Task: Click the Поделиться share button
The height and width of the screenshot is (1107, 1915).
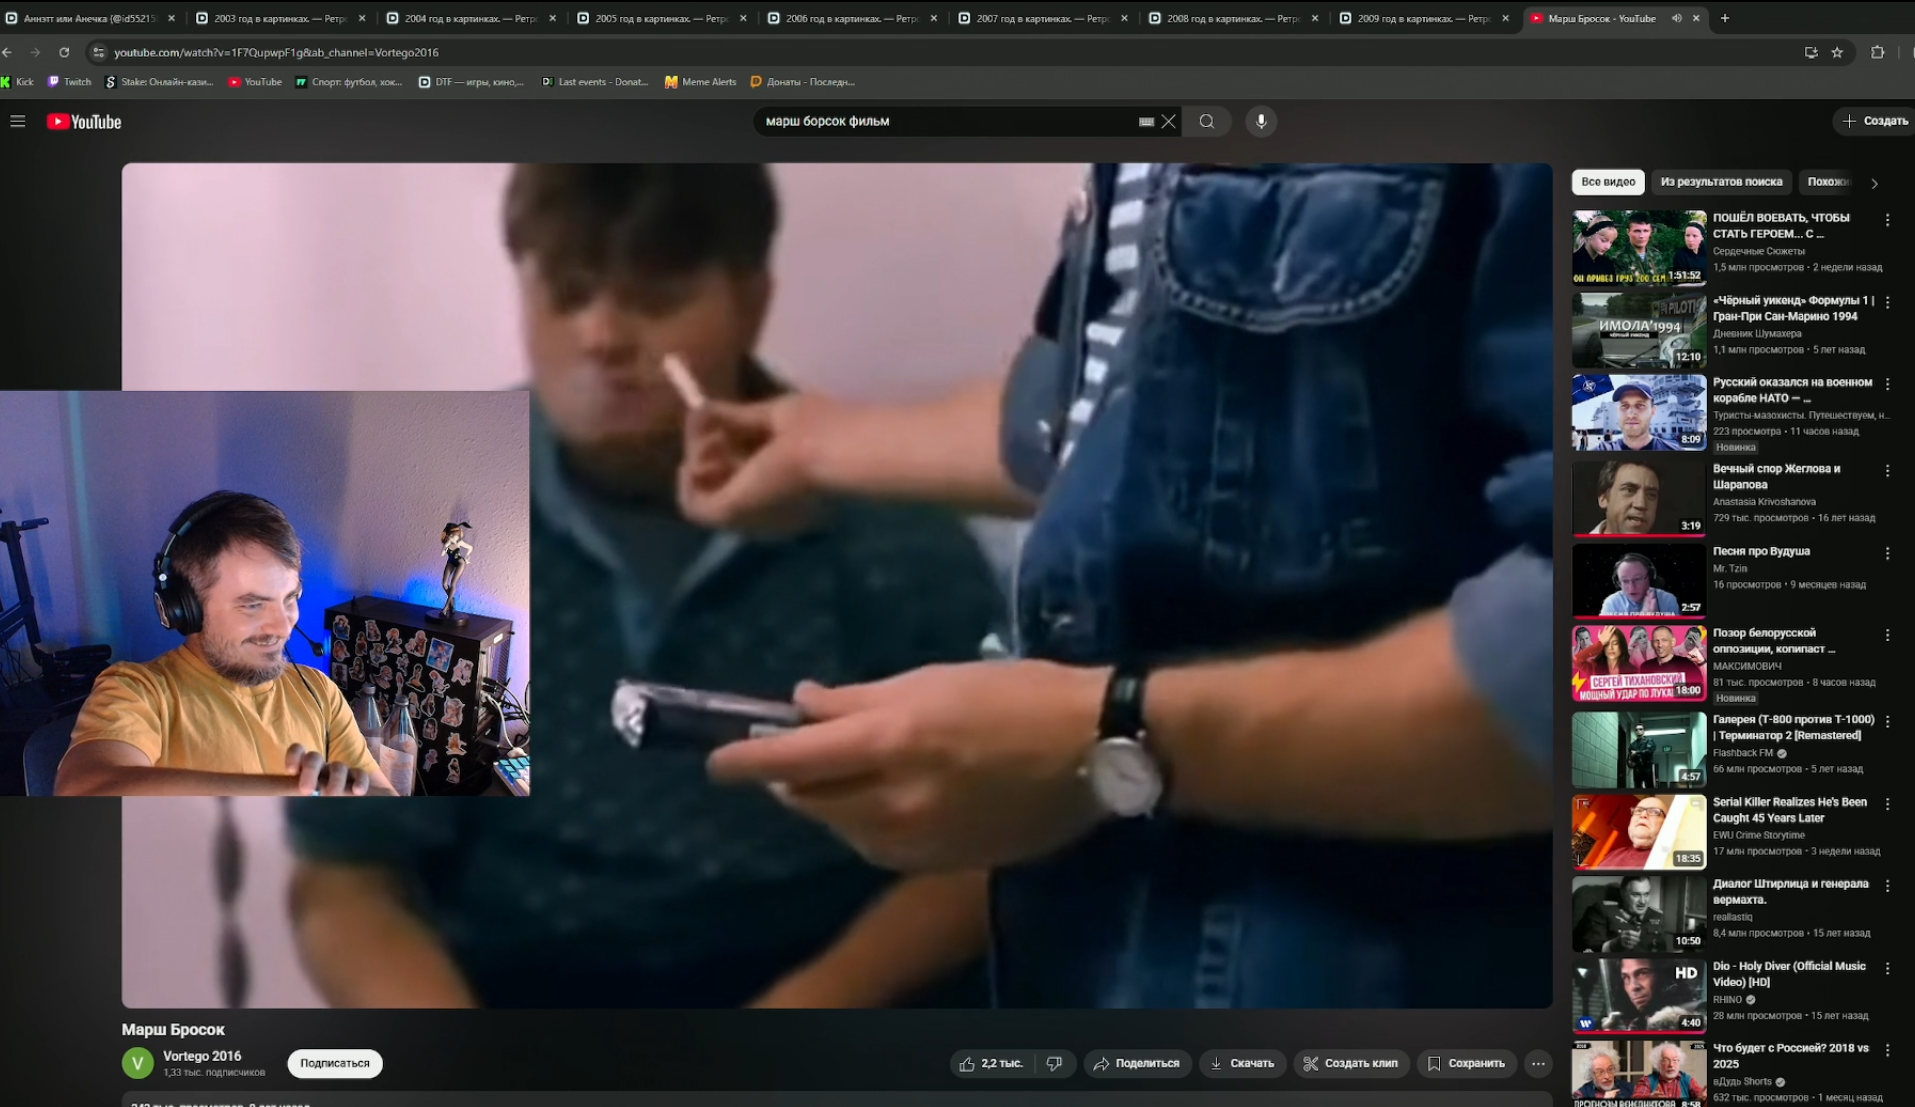Action: click(x=1136, y=1063)
